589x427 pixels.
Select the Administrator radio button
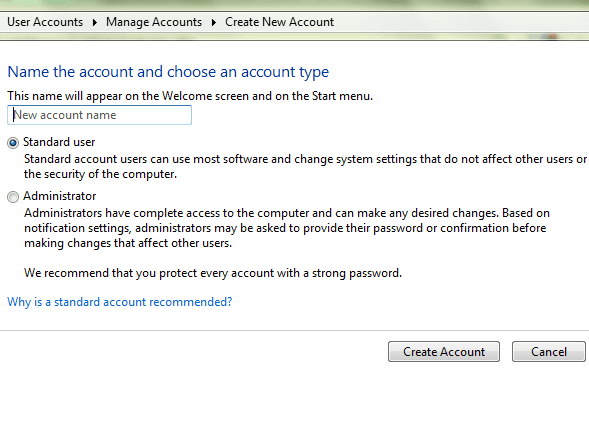coord(13,197)
